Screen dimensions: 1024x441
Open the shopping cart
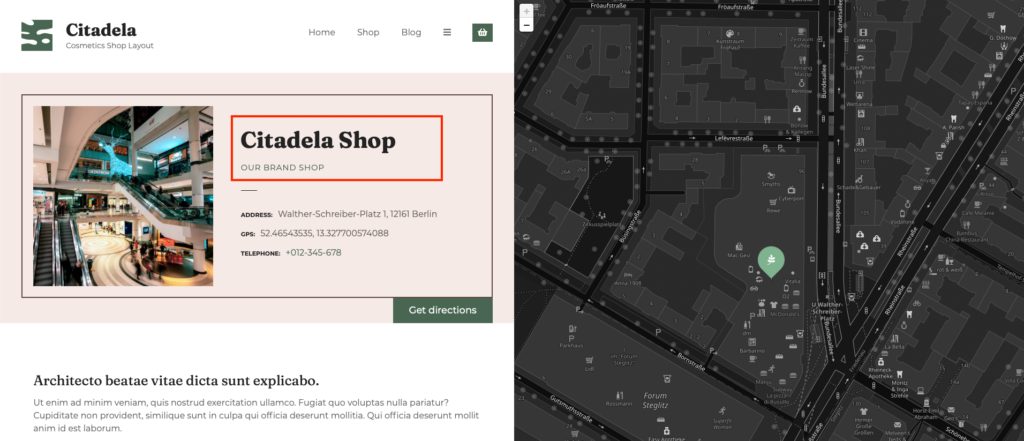coord(483,32)
